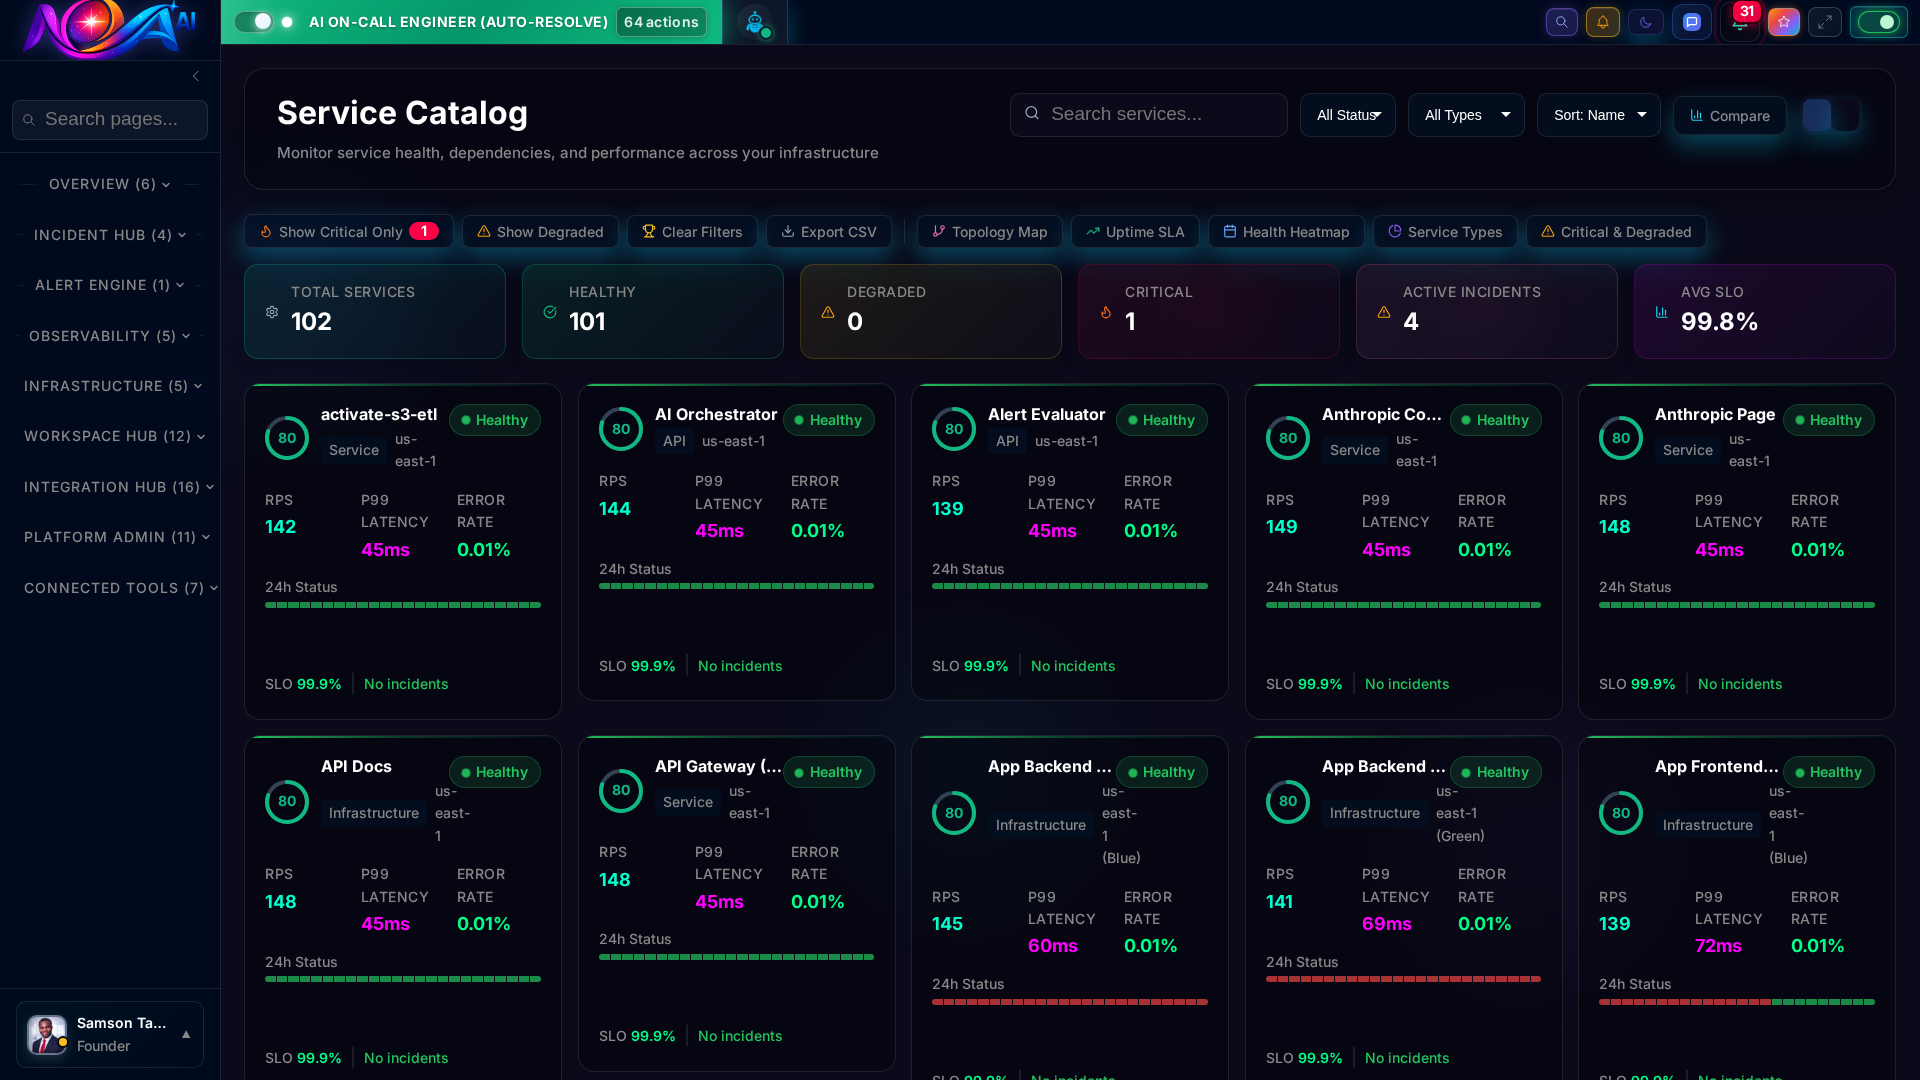
Task: Expand the INTEGRATION HUB (16) sidebar section
Action: coord(118,487)
